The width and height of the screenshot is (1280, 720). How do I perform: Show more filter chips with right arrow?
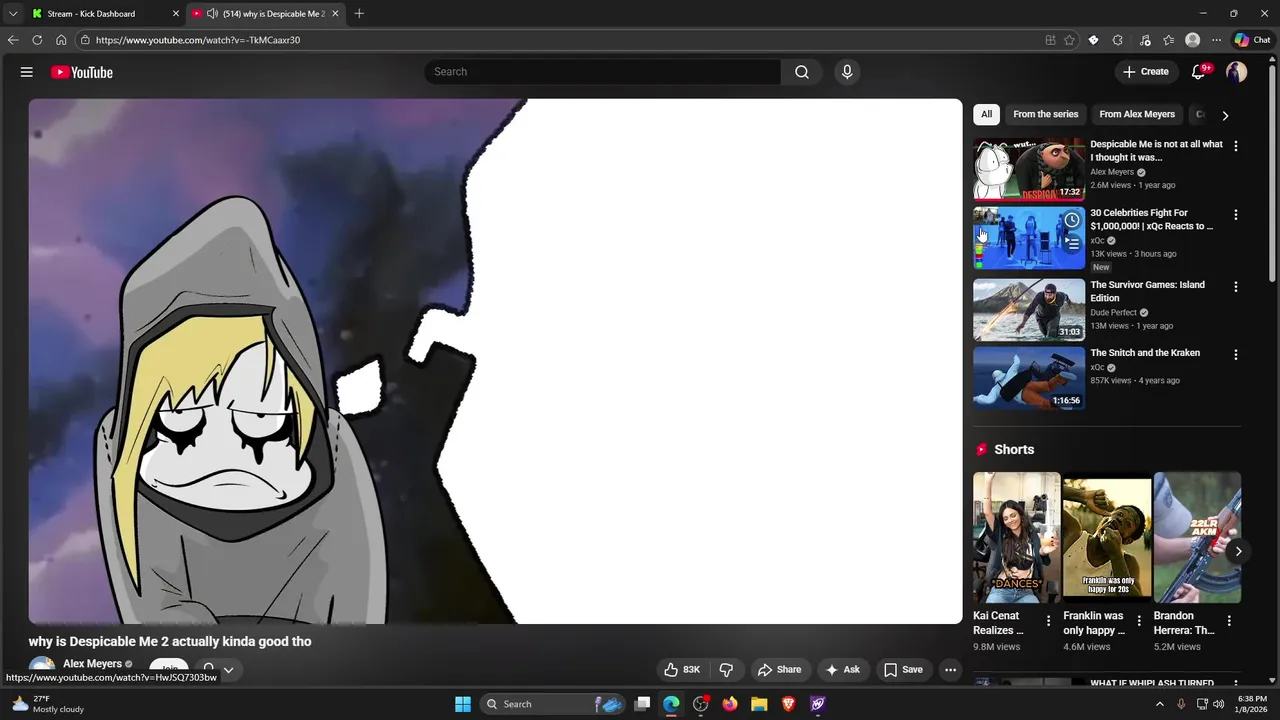click(1225, 115)
